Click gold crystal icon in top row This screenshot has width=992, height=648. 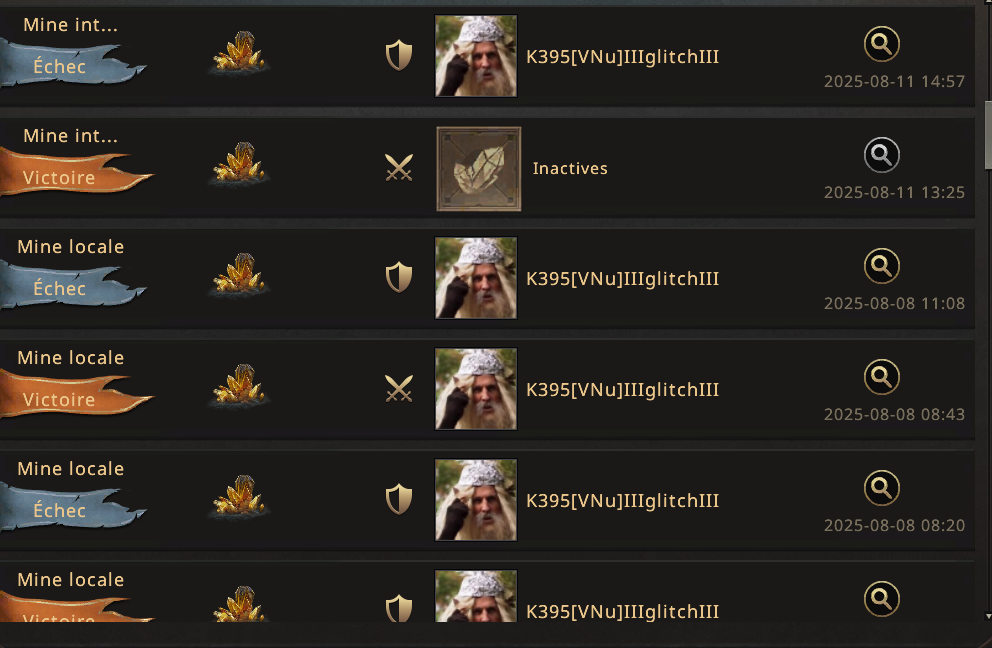[x=239, y=52]
